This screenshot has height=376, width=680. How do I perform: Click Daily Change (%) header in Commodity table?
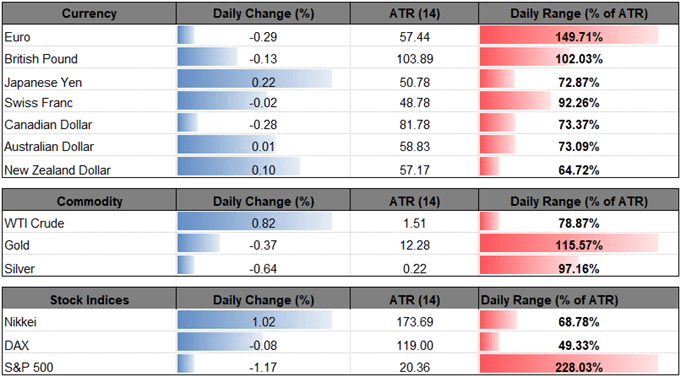click(263, 201)
